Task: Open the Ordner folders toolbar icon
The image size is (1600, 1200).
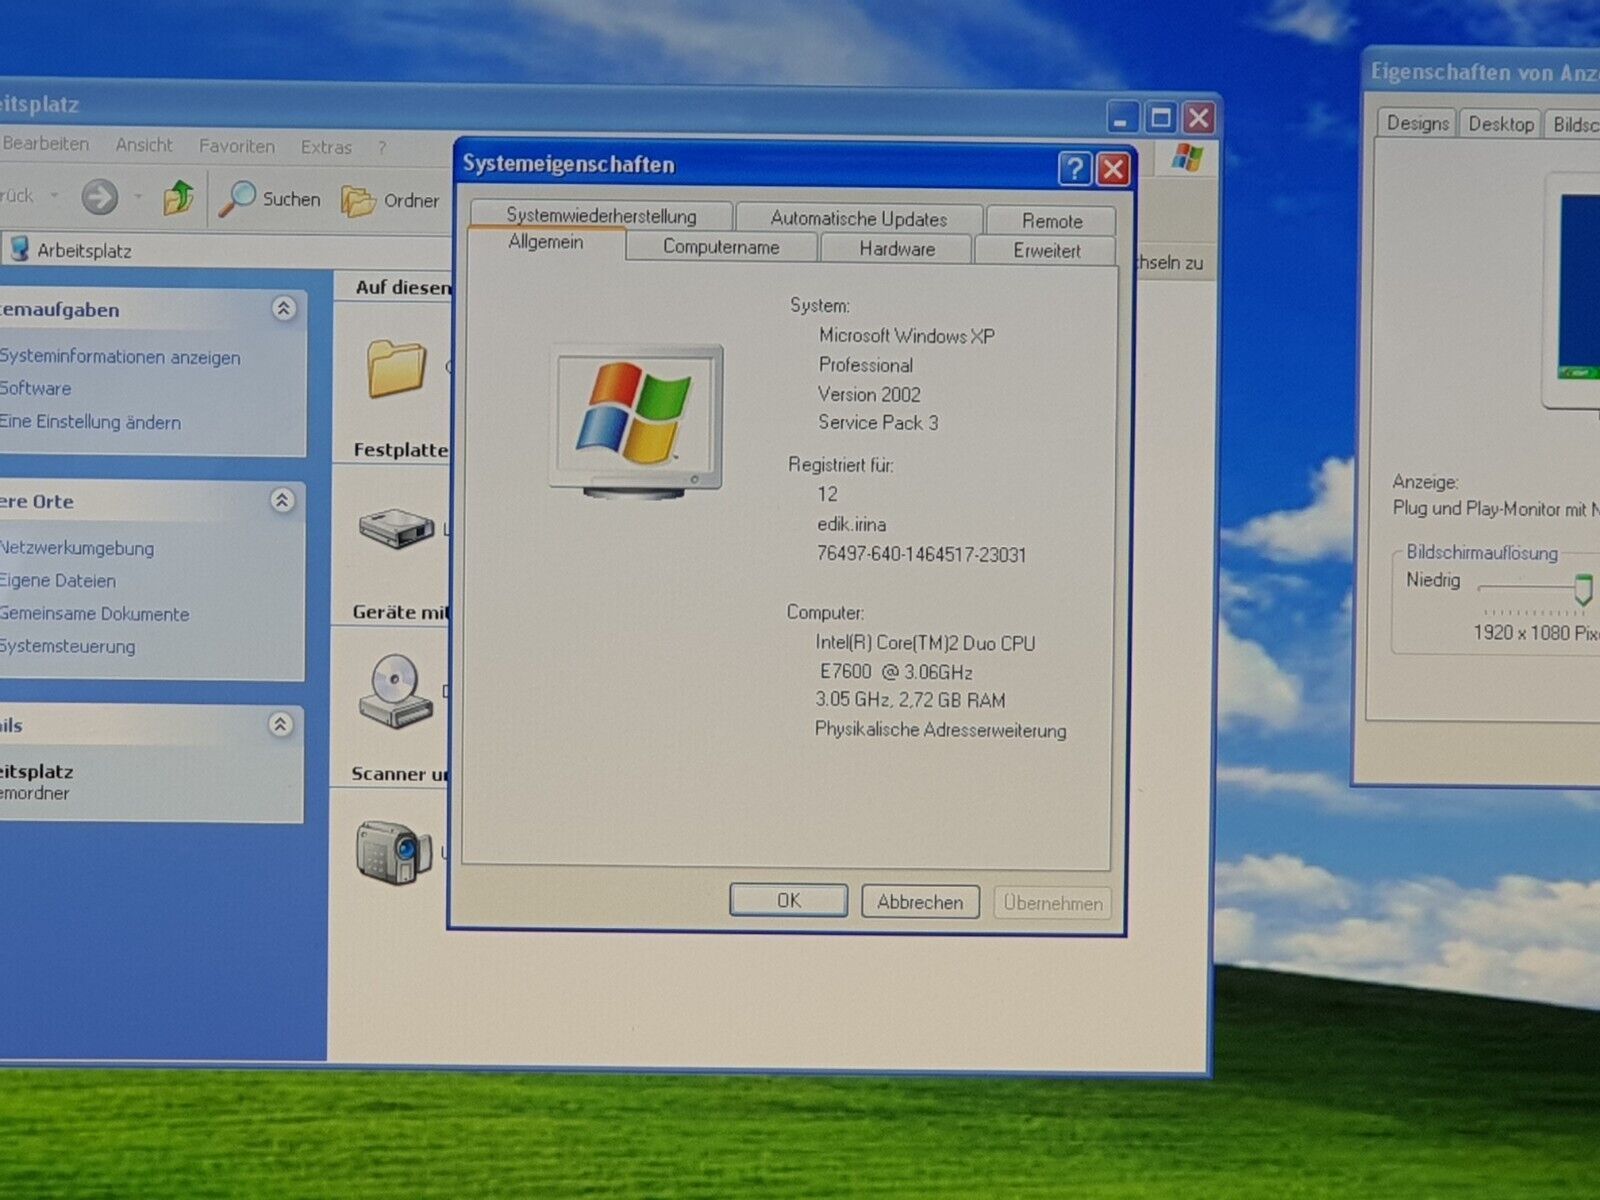Action: (x=357, y=201)
